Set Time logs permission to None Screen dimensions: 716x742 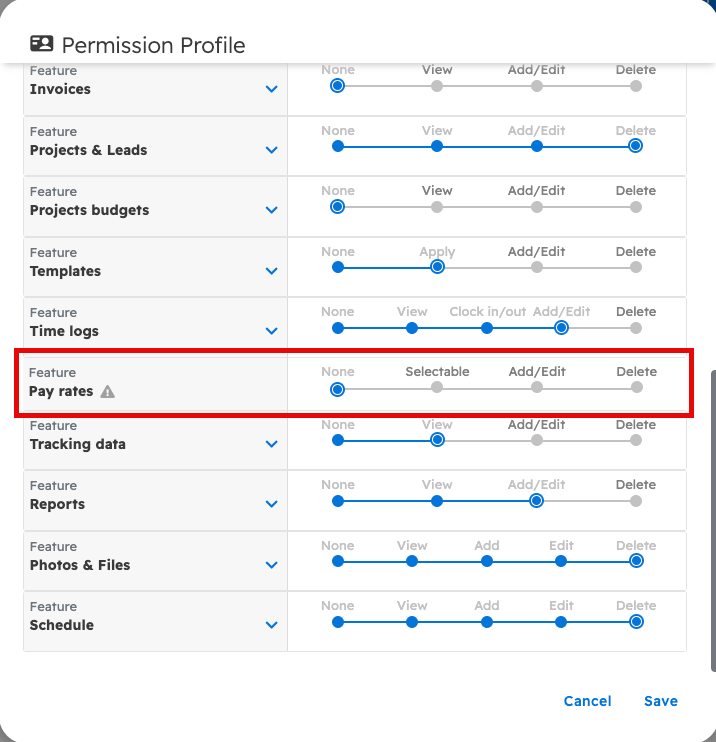click(x=338, y=327)
